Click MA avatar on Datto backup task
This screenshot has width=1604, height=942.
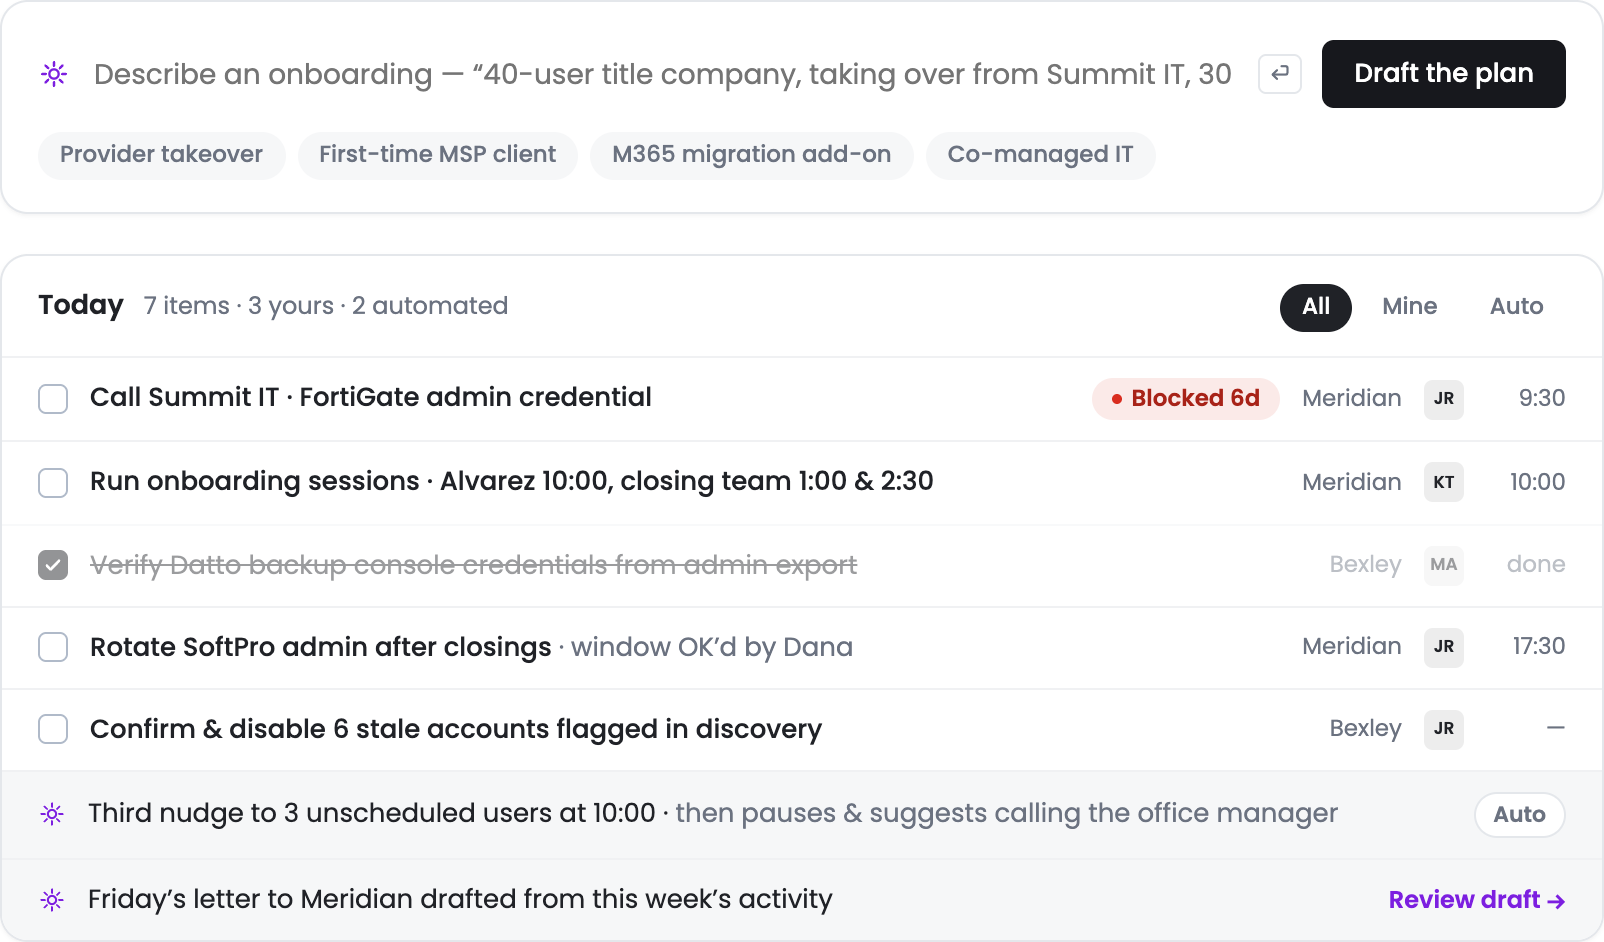click(x=1444, y=565)
